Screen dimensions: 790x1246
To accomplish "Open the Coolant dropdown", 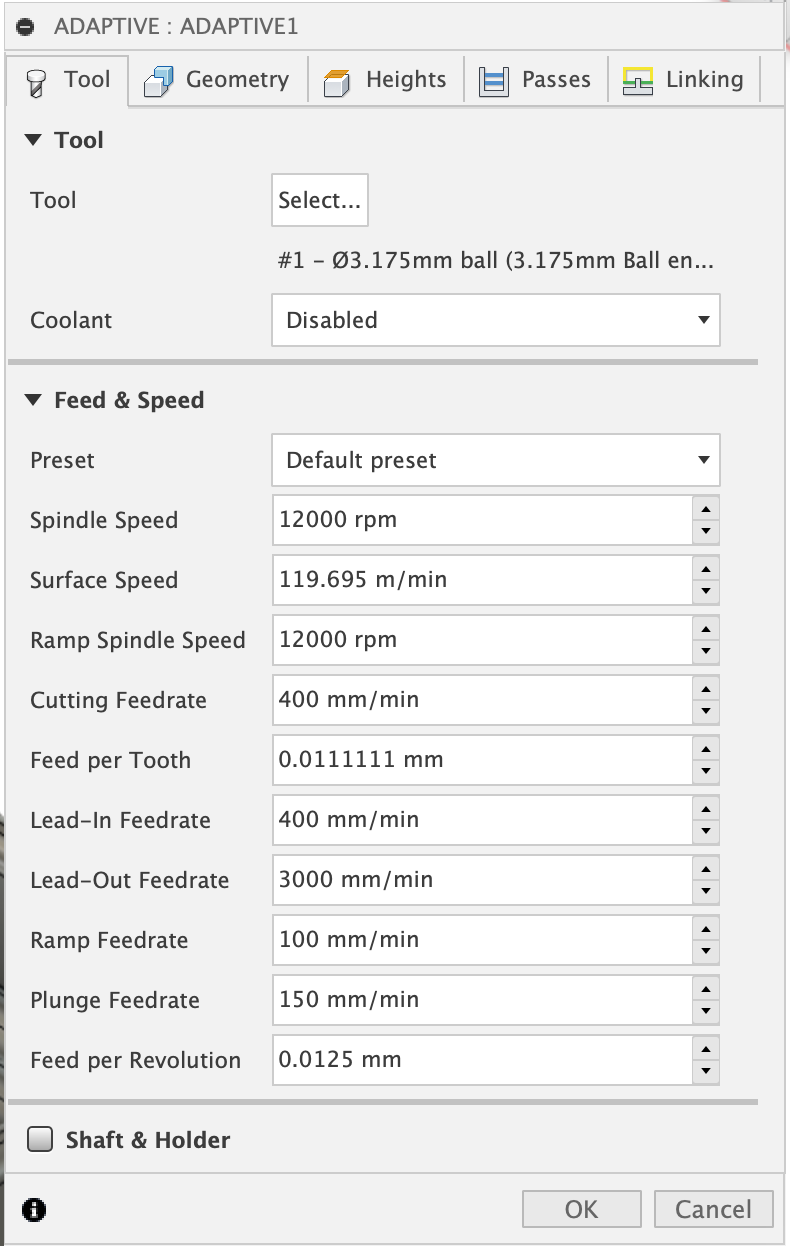I will 495,321.
